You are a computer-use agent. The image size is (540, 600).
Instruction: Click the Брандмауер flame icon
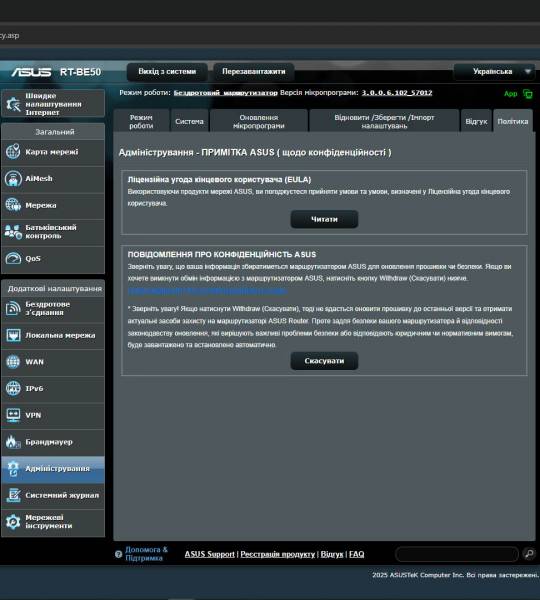(13, 442)
